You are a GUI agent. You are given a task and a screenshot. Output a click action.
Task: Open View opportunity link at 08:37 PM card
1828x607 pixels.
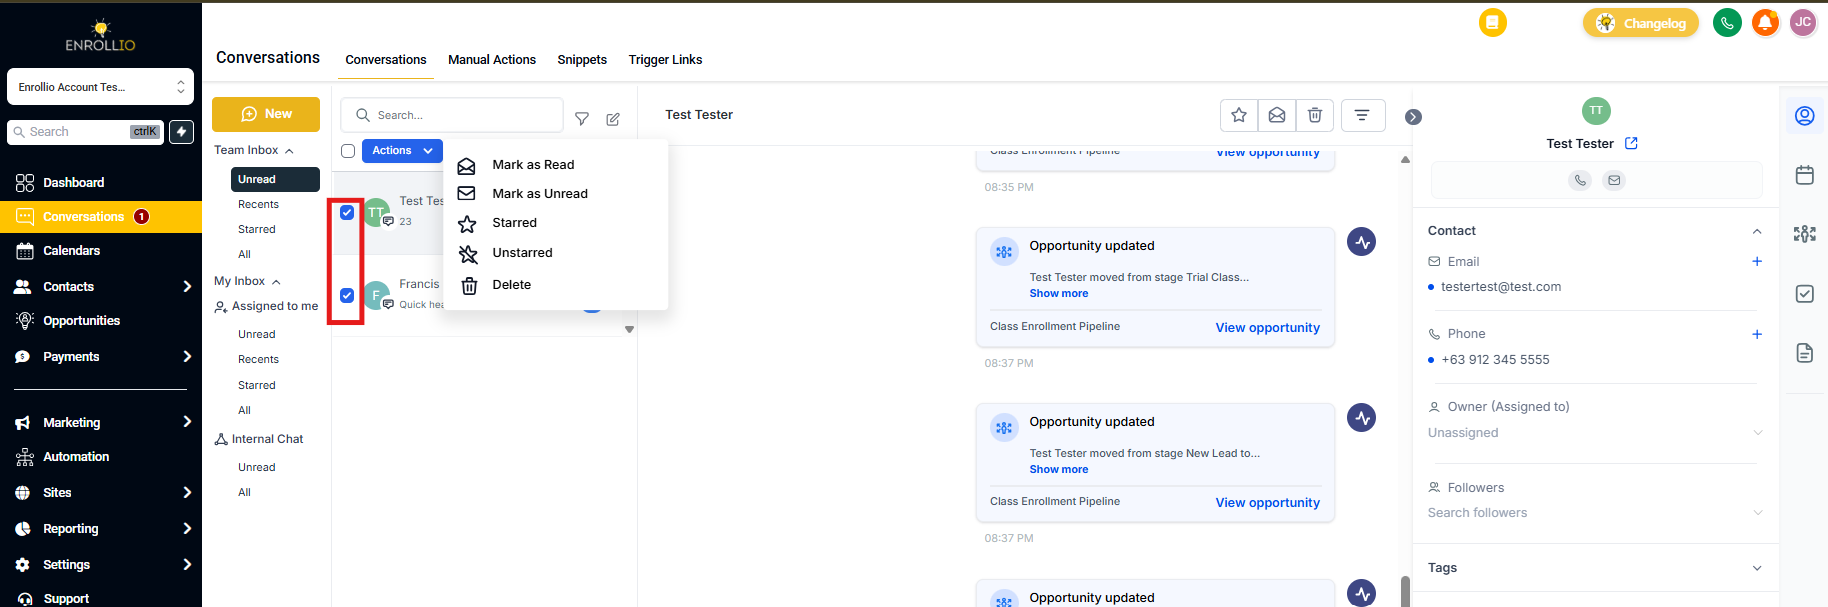[x=1267, y=328]
